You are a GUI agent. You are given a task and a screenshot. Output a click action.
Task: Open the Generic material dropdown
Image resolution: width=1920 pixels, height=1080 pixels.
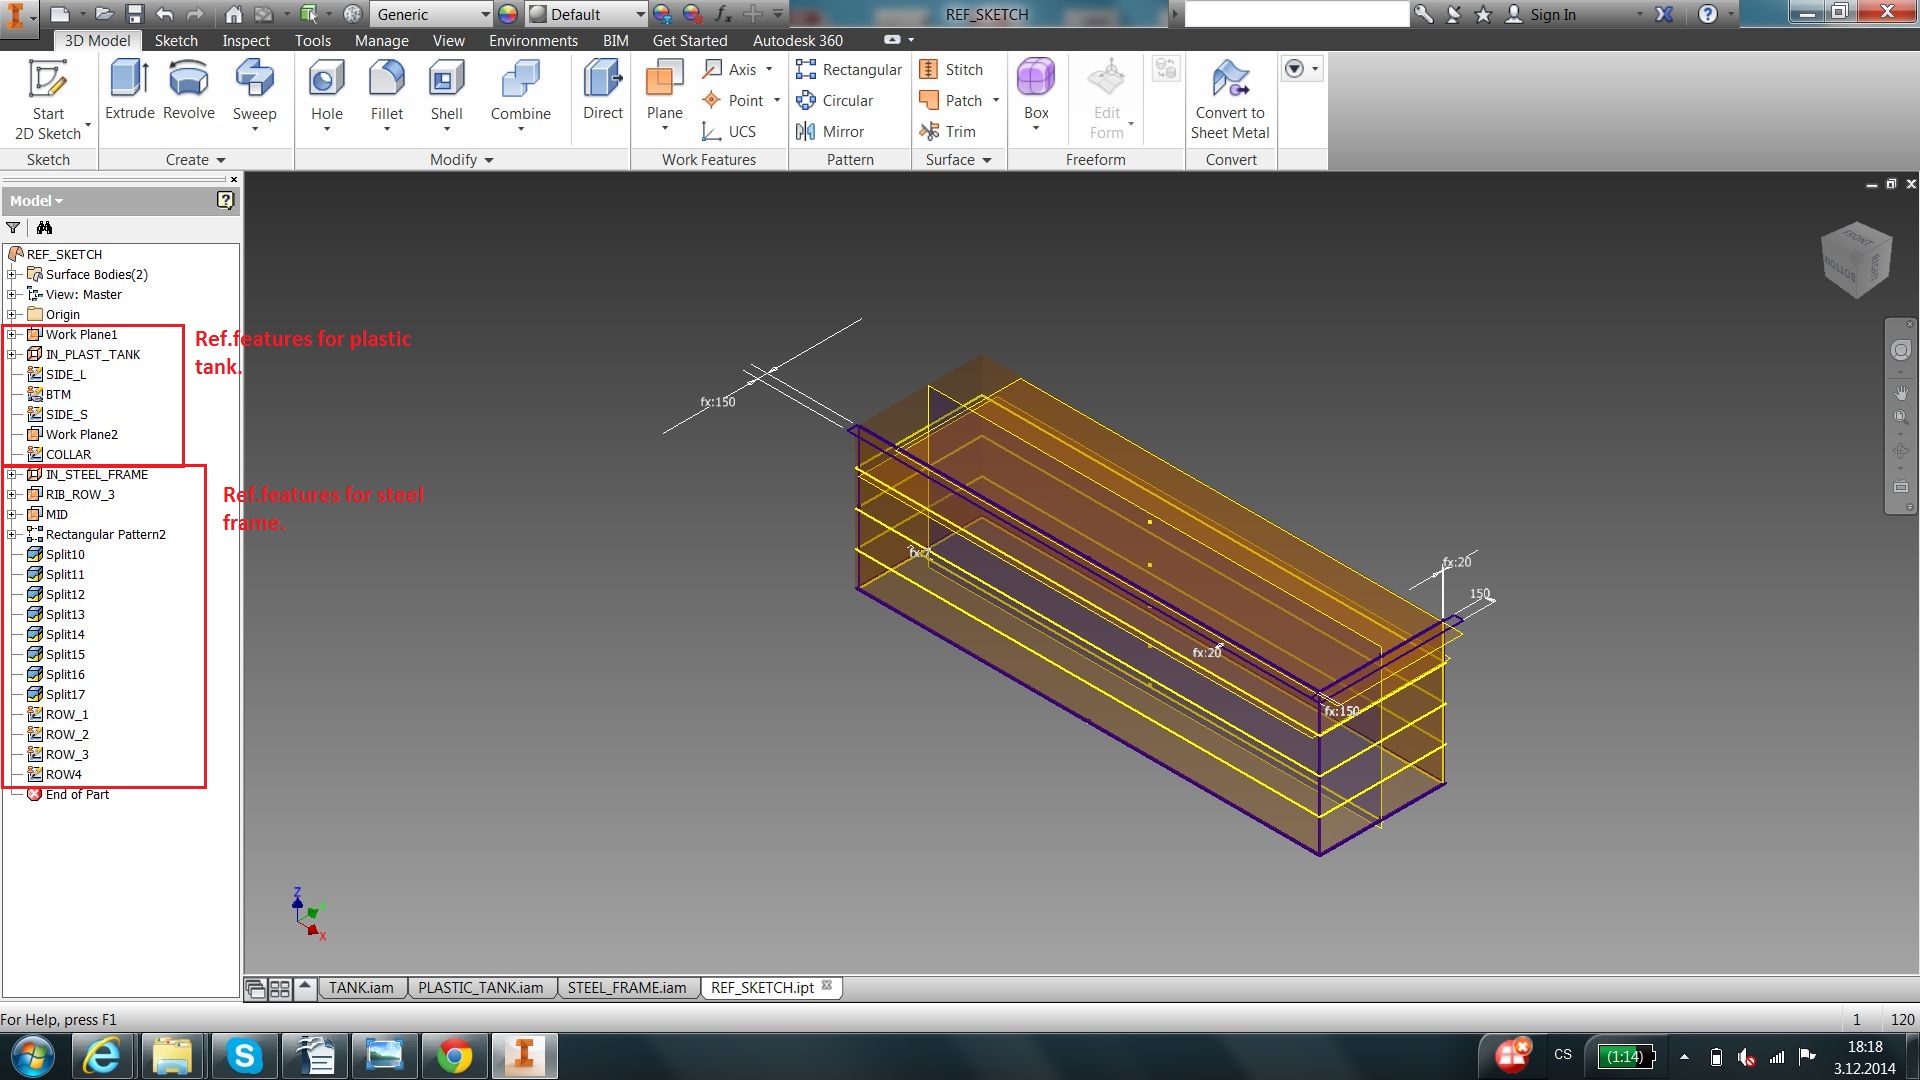485,14
